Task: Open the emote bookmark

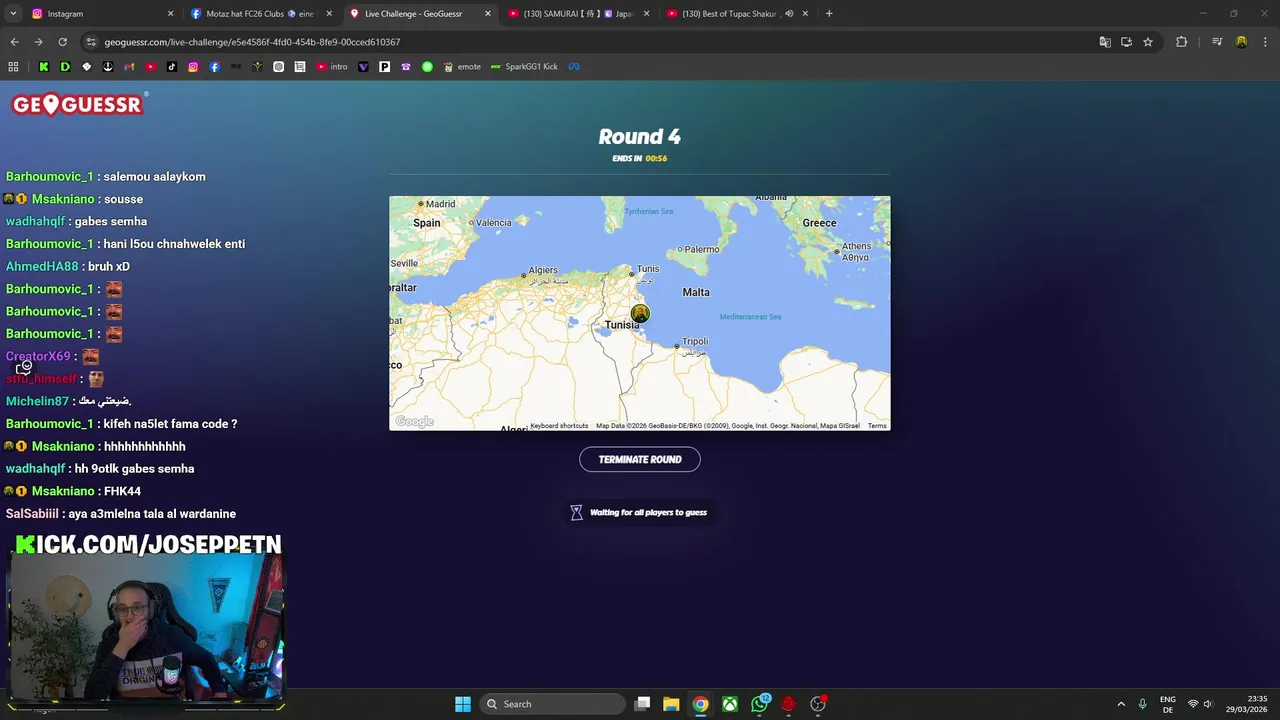Action: click(x=462, y=67)
